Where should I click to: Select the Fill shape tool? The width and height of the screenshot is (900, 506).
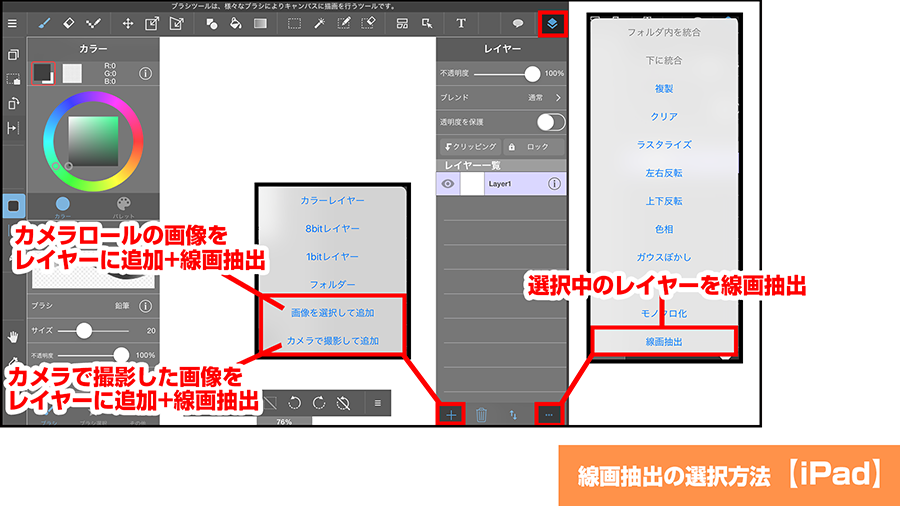(x=211, y=24)
